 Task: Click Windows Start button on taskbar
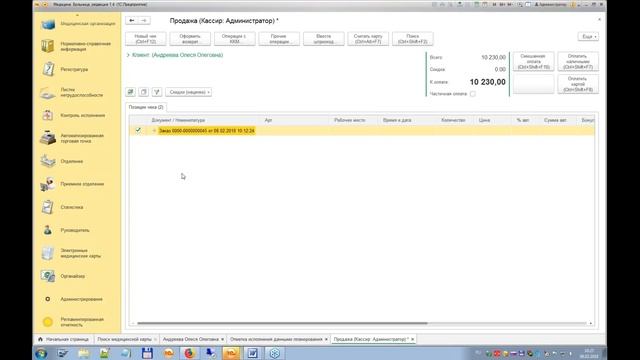[x=41, y=353]
